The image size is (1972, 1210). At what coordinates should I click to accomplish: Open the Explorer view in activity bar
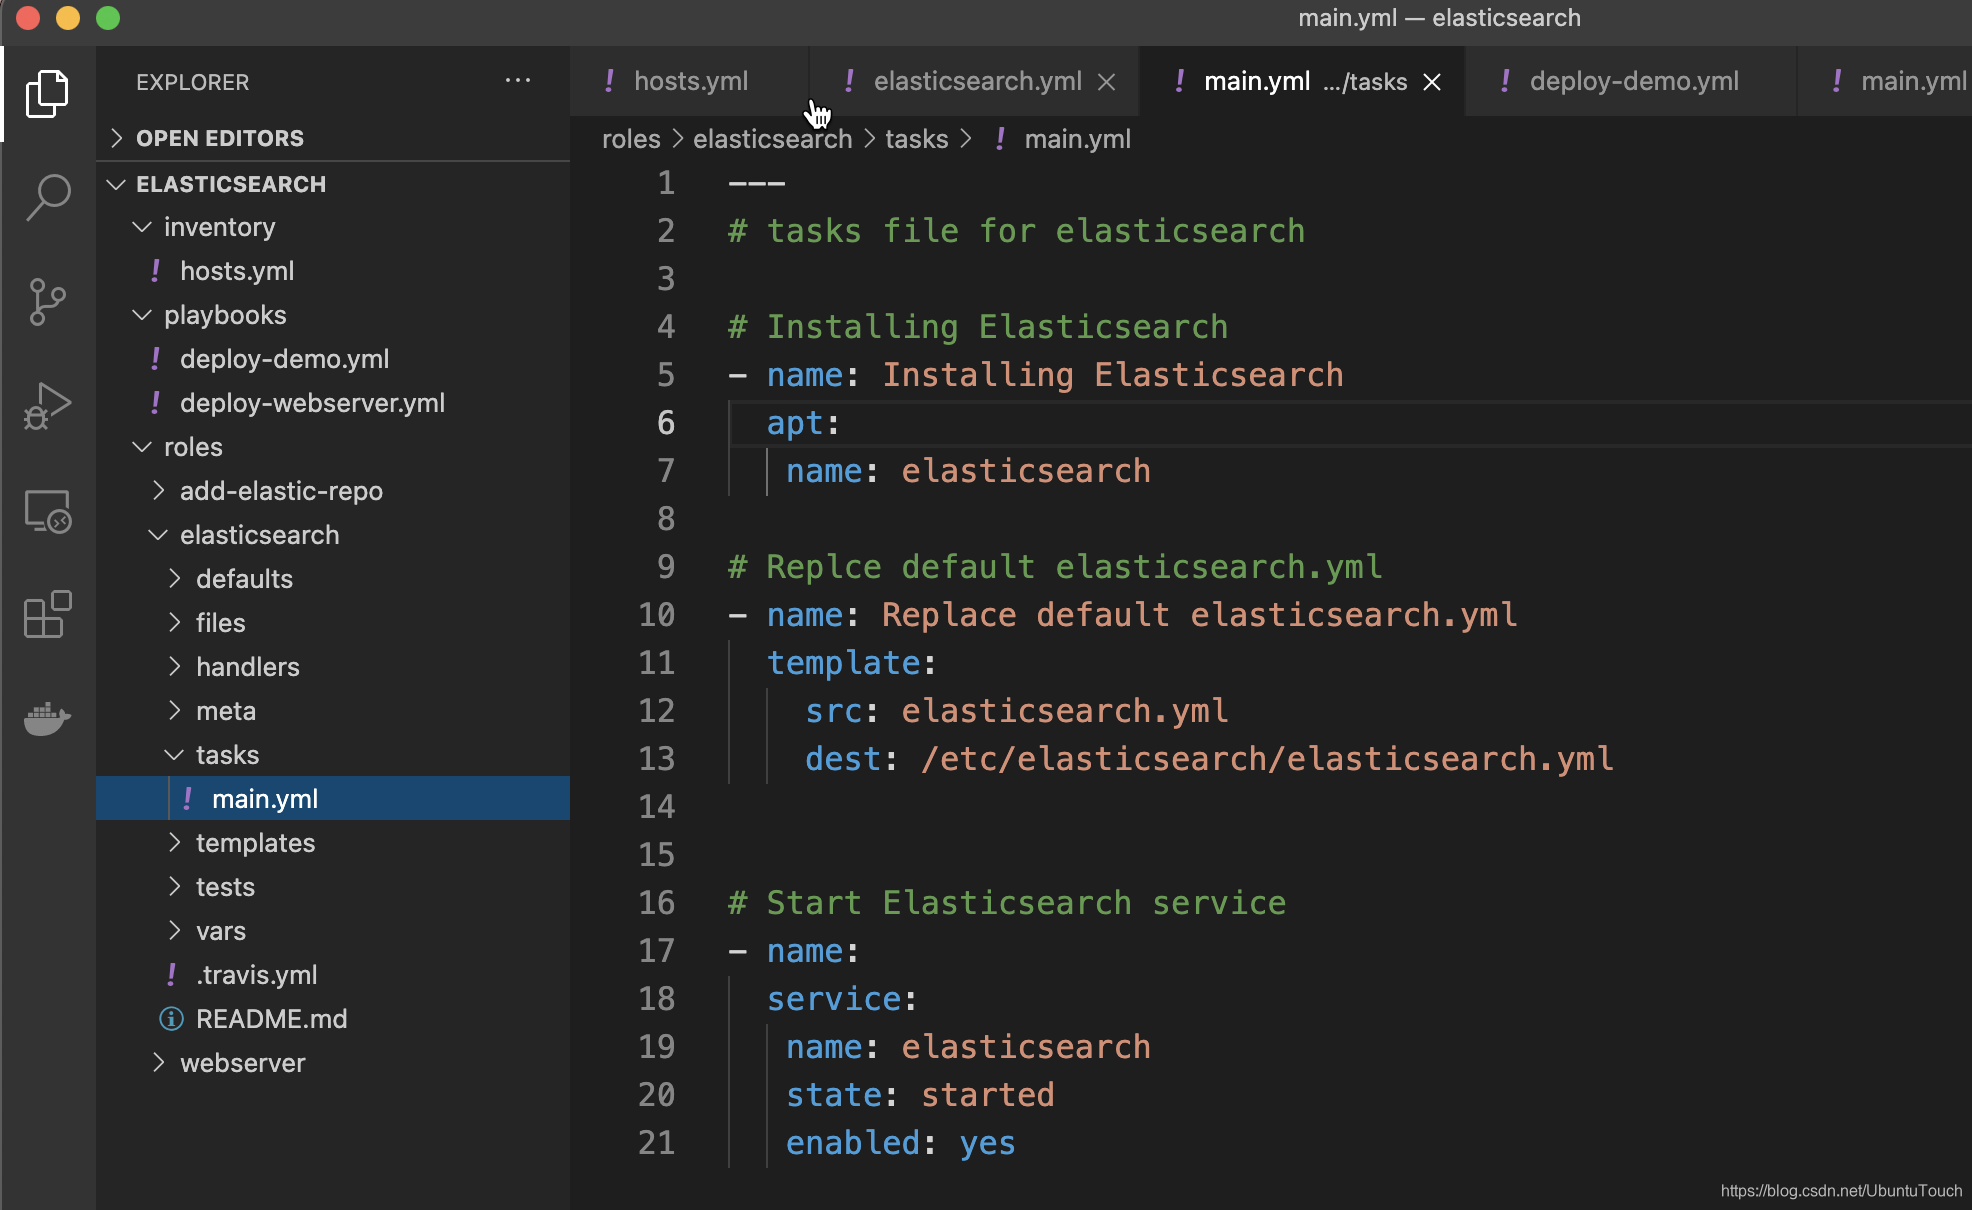coord(47,94)
